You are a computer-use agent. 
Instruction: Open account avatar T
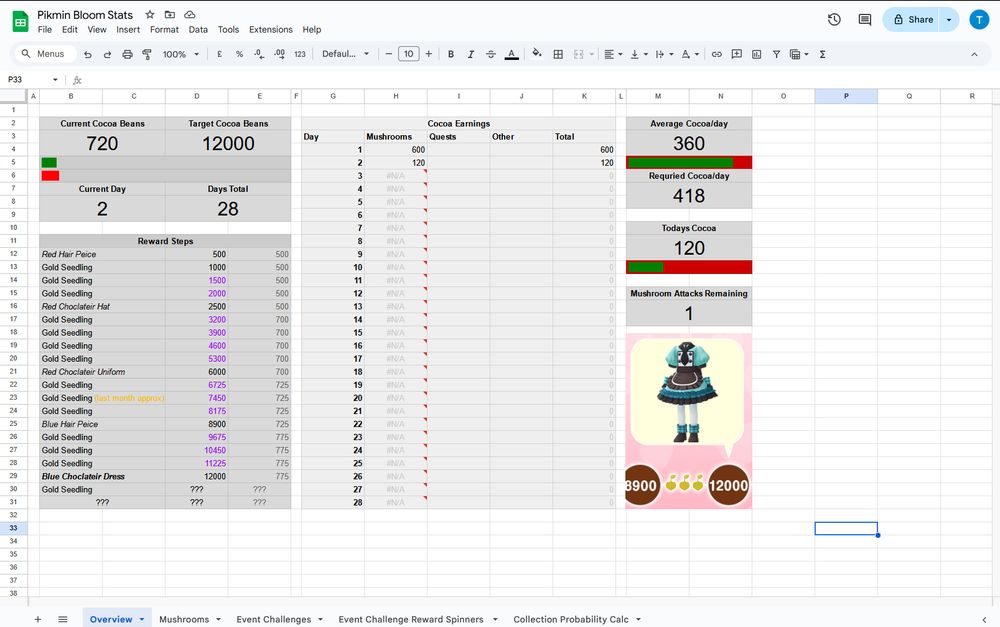pyautogui.click(x=979, y=20)
